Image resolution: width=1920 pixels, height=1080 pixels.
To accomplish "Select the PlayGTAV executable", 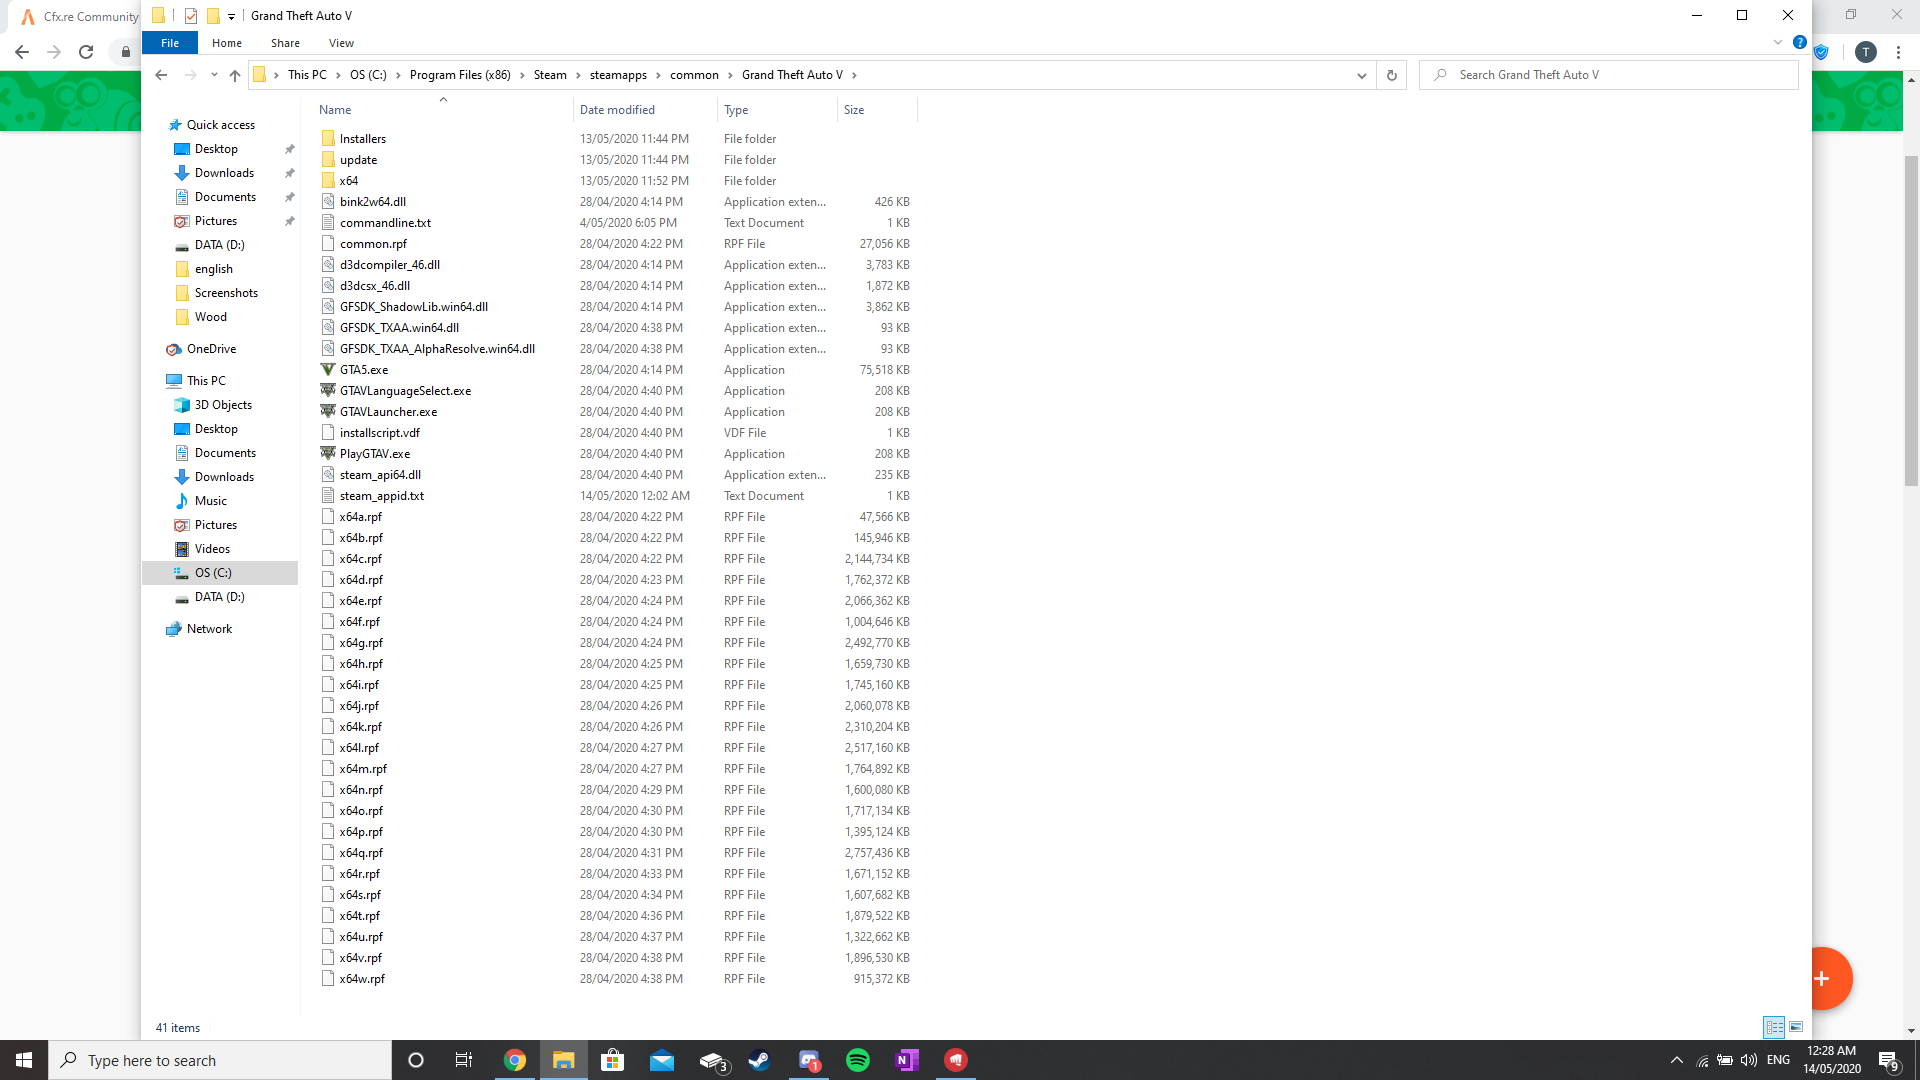I will pyautogui.click(x=374, y=453).
